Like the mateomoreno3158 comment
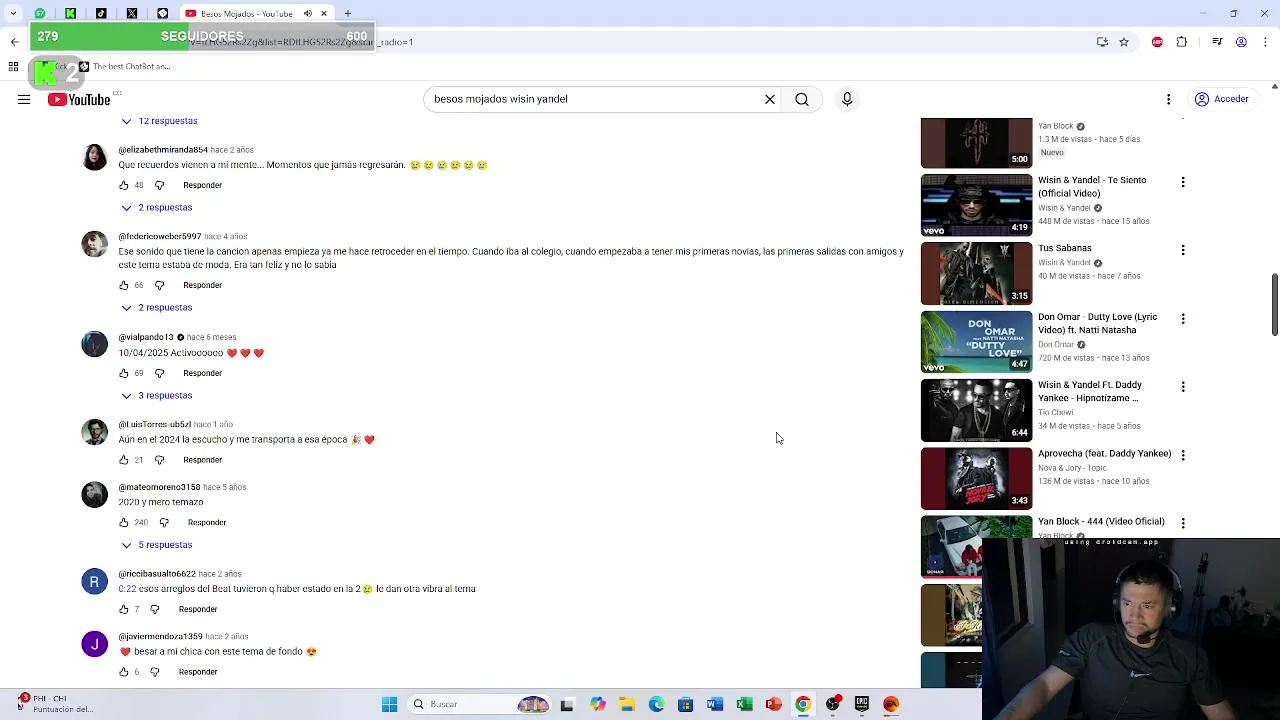The height and width of the screenshot is (720, 1280). 124,522
